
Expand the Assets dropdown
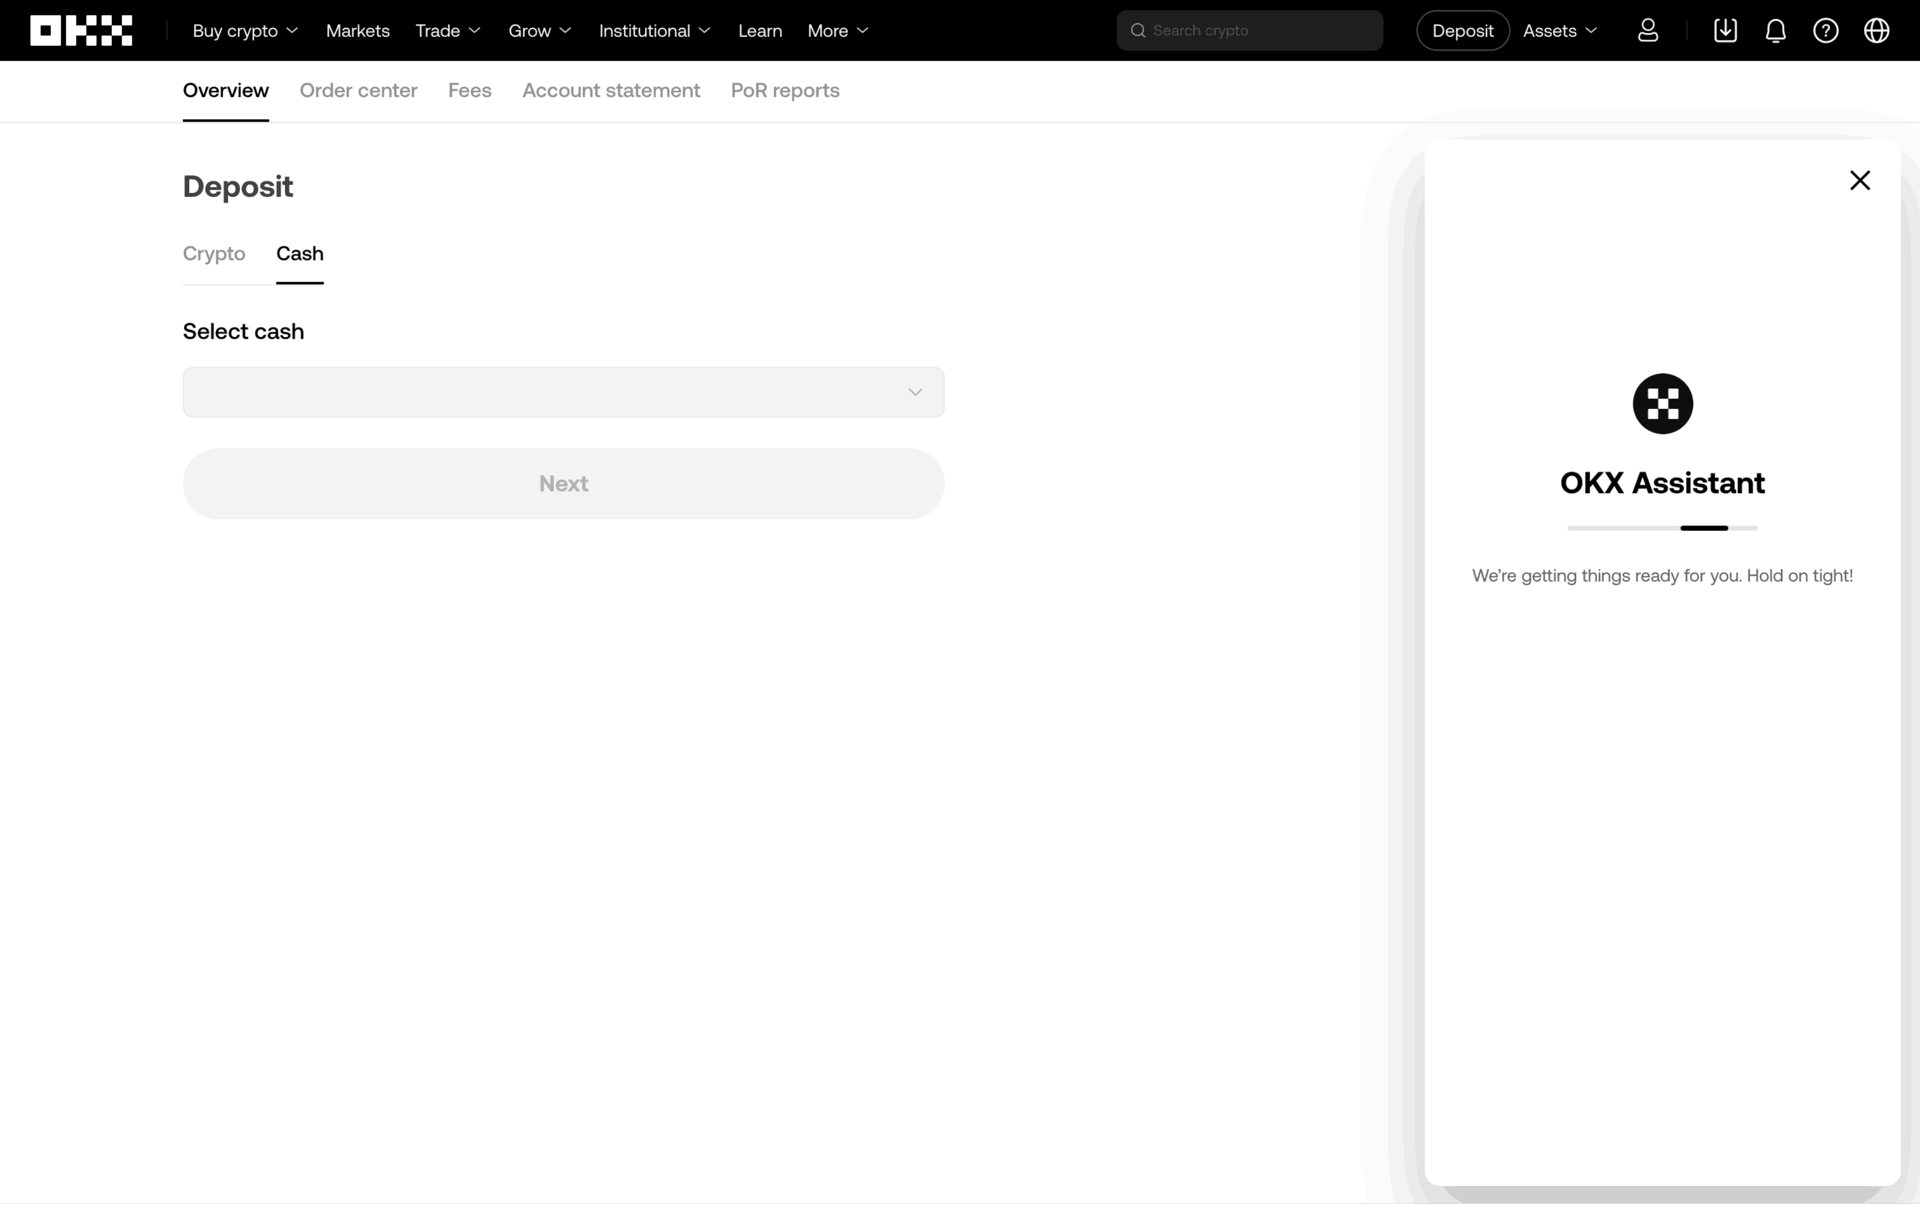tap(1560, 31)
